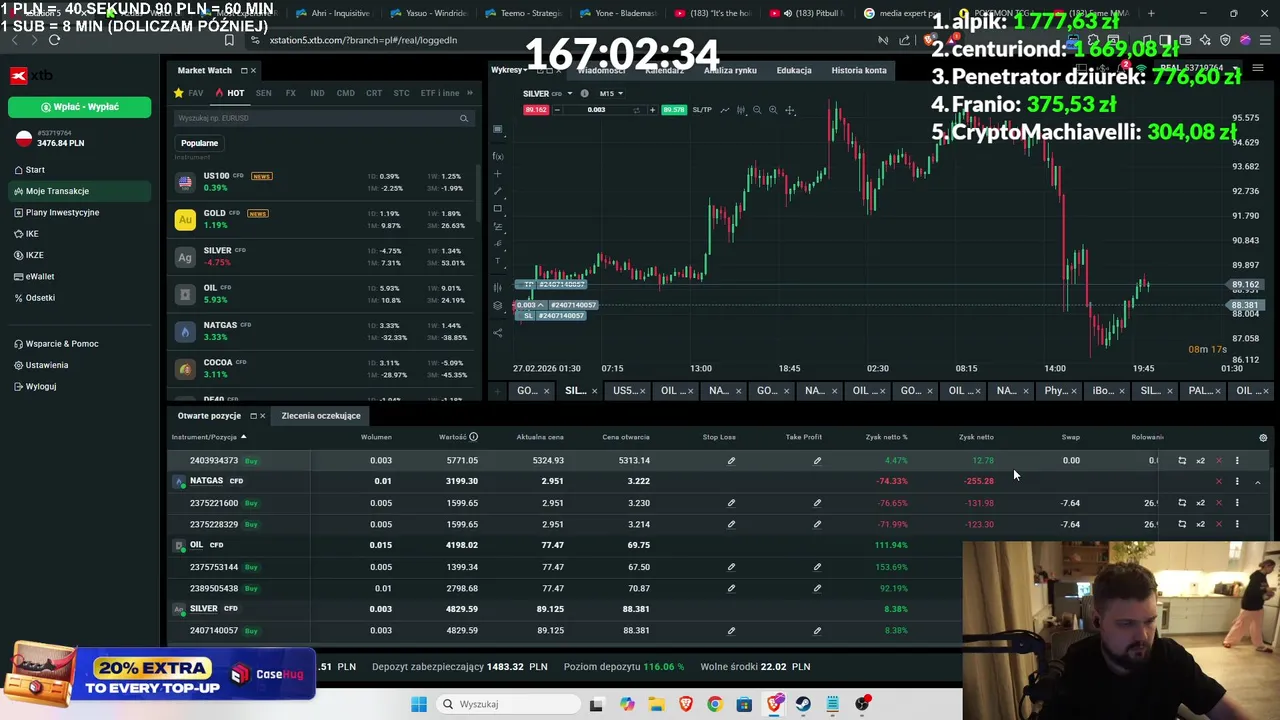Click the line chart style icon
The width and height of the screenshot is (1280, 720).
[x=725, y=110]
